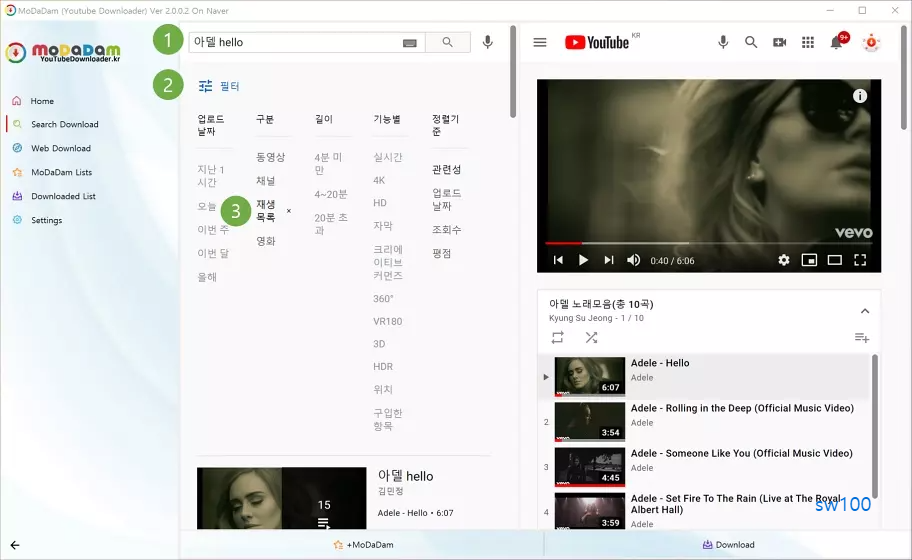Click the 아델 노래모음(총 10곡) playlist title
The width and height of the screenshot is (912, 560).
601,304
